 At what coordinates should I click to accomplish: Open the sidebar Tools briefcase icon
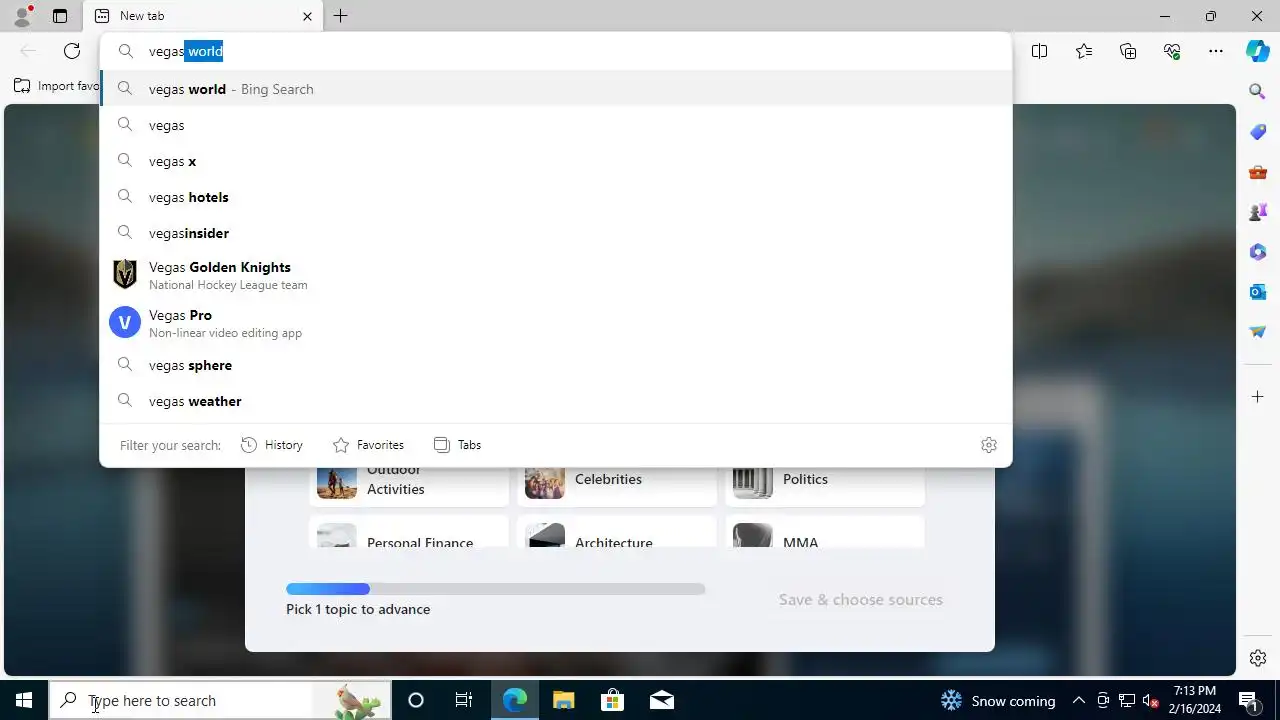[1258, 172]
